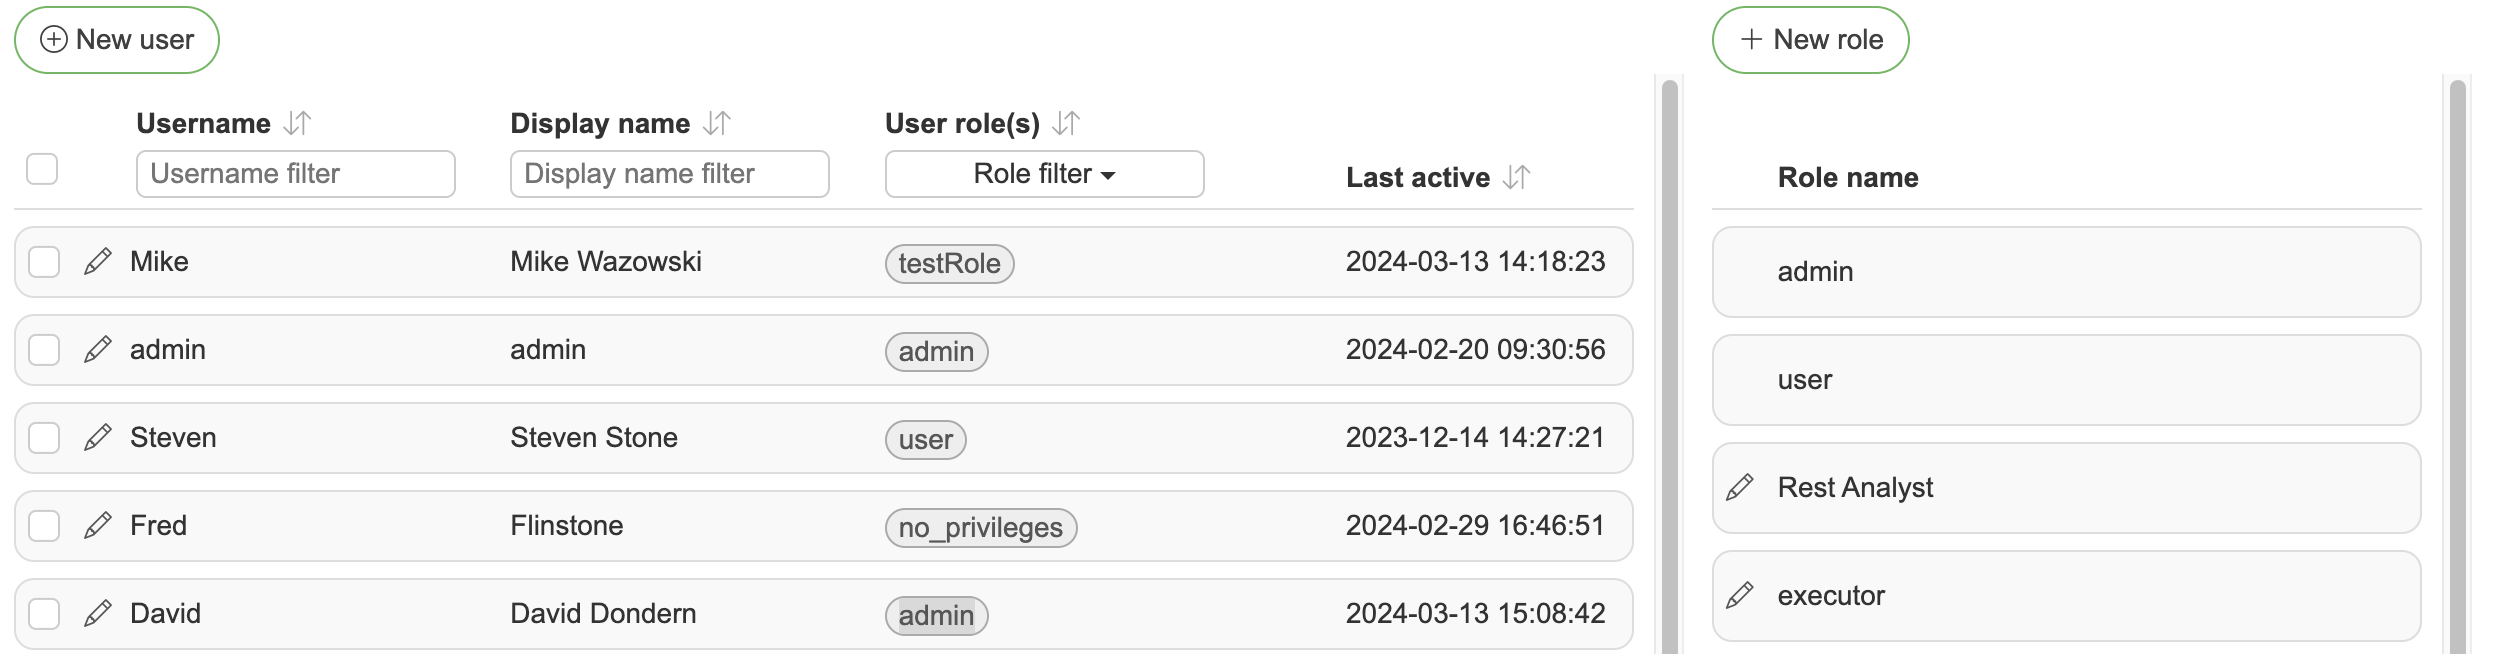Click the New user button
This screenshot has height=654, width=2494.
coord(117,40)
